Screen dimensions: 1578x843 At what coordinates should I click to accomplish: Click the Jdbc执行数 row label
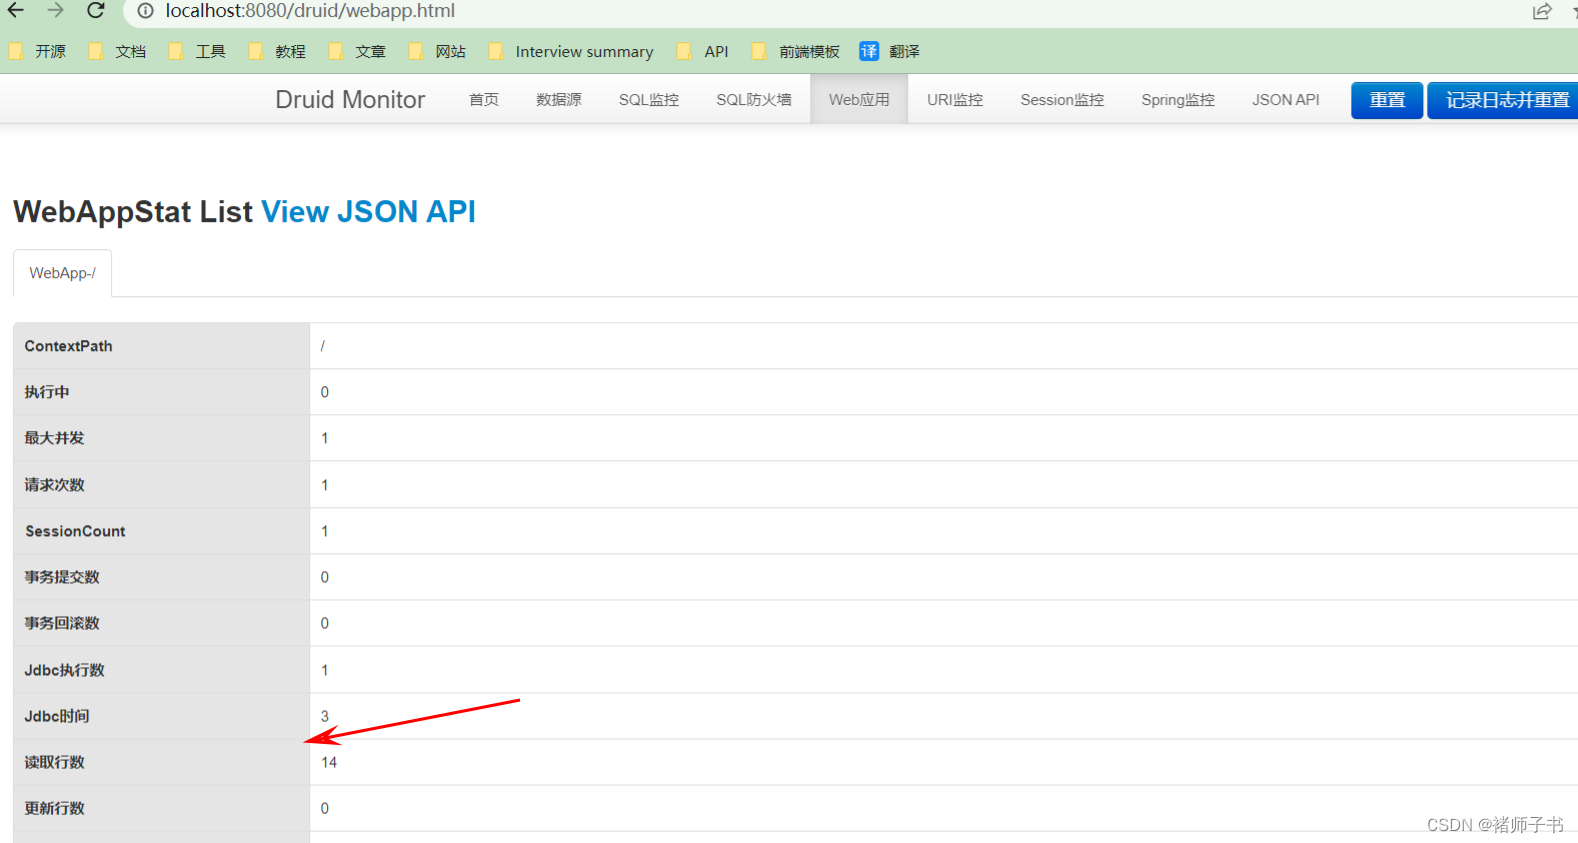click(x=65, y=670)
